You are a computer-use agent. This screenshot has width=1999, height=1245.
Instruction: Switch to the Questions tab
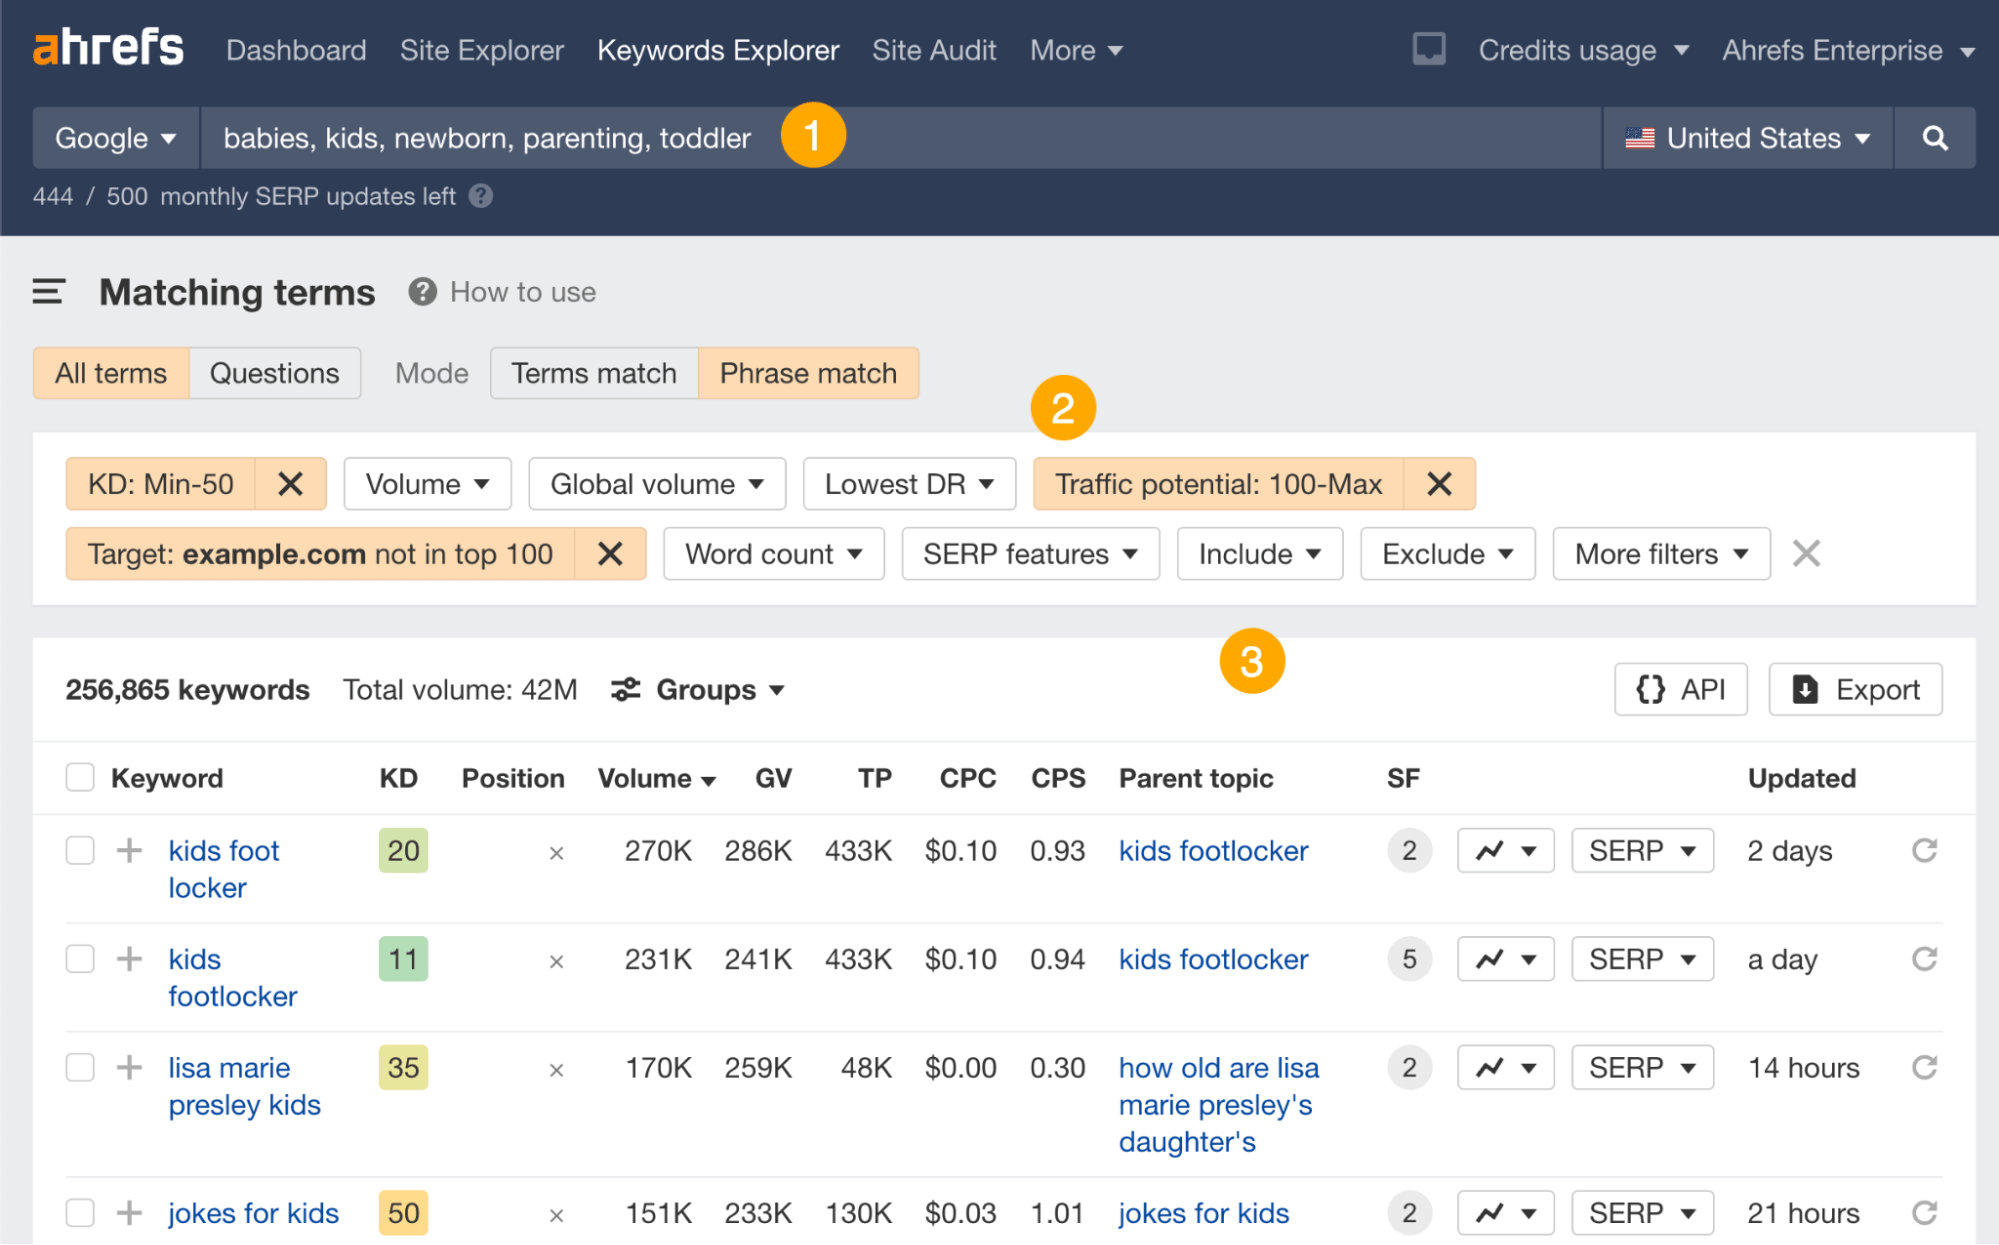click(274, 372)
